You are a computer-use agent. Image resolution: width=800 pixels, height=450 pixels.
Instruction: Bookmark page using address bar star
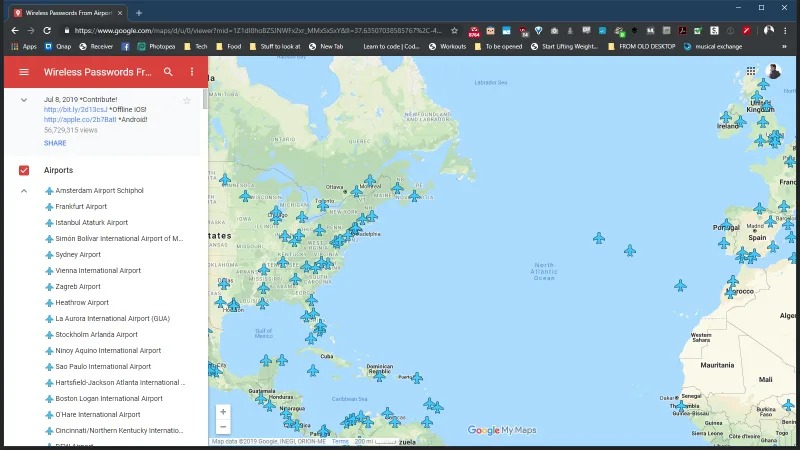pos(455,31)
